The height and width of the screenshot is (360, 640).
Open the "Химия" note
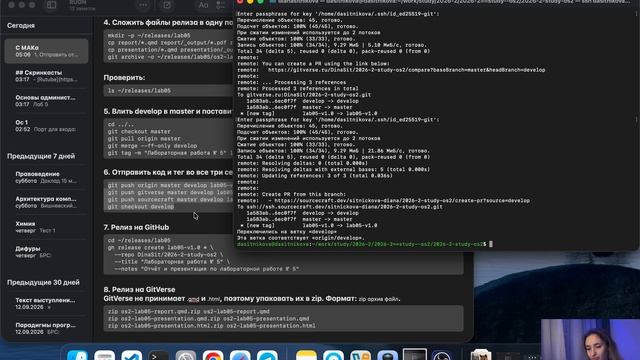click(47, 227)
